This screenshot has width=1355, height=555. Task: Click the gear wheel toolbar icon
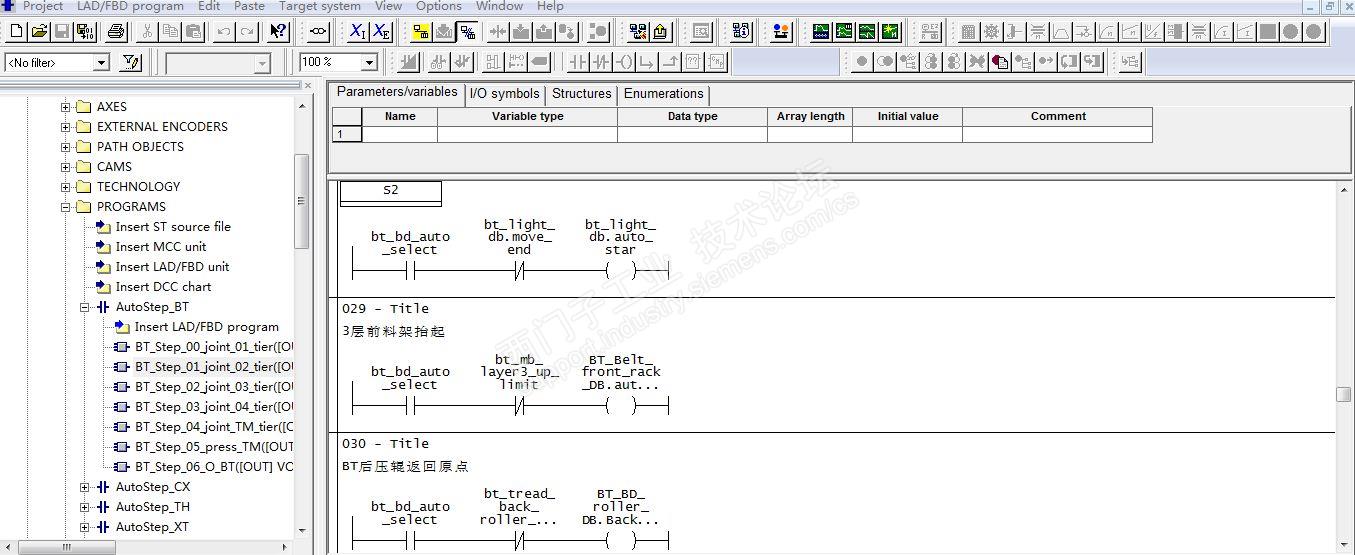(991, 32)
